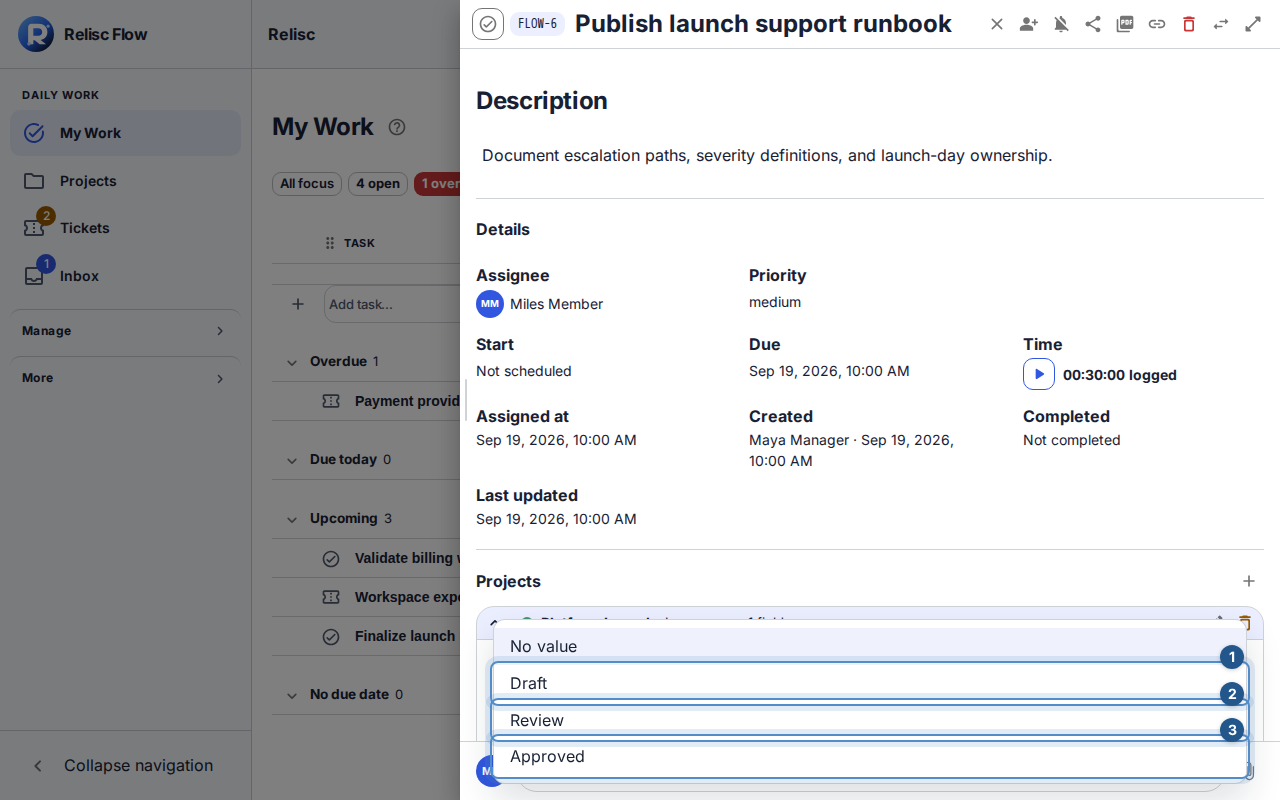Click the Miles Member assignee value
The width and height of the screenshot is (1280, 800).
pos(540,304)
